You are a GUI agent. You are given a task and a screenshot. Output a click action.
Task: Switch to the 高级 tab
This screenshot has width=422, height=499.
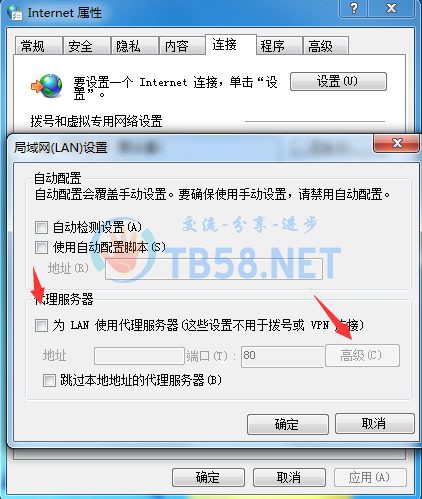point(326,46)
